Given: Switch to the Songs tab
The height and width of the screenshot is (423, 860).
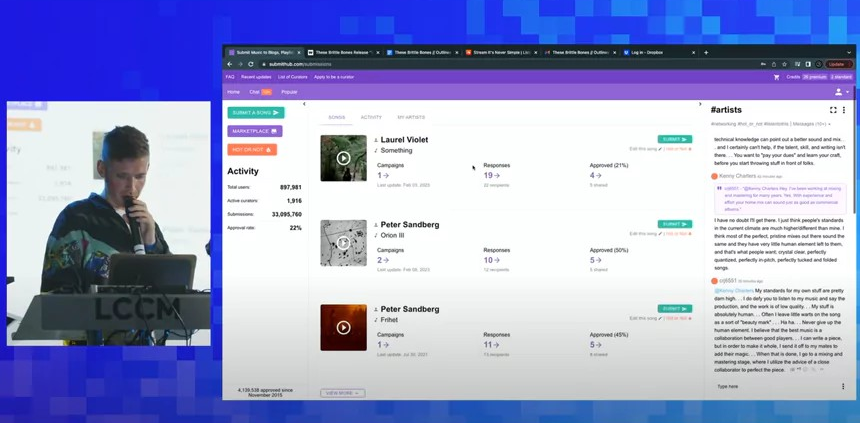Looking at the screenshot, I should (x=337, y=117).
